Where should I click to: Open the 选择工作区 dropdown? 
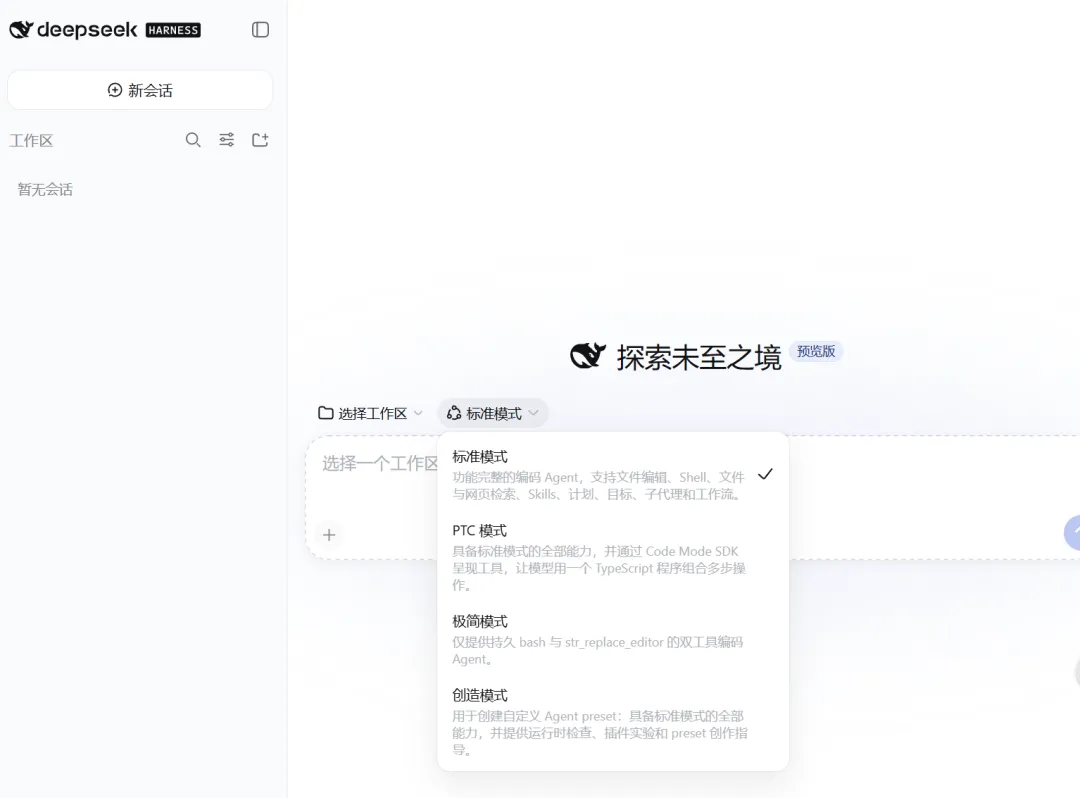click(x=371, y=413)
